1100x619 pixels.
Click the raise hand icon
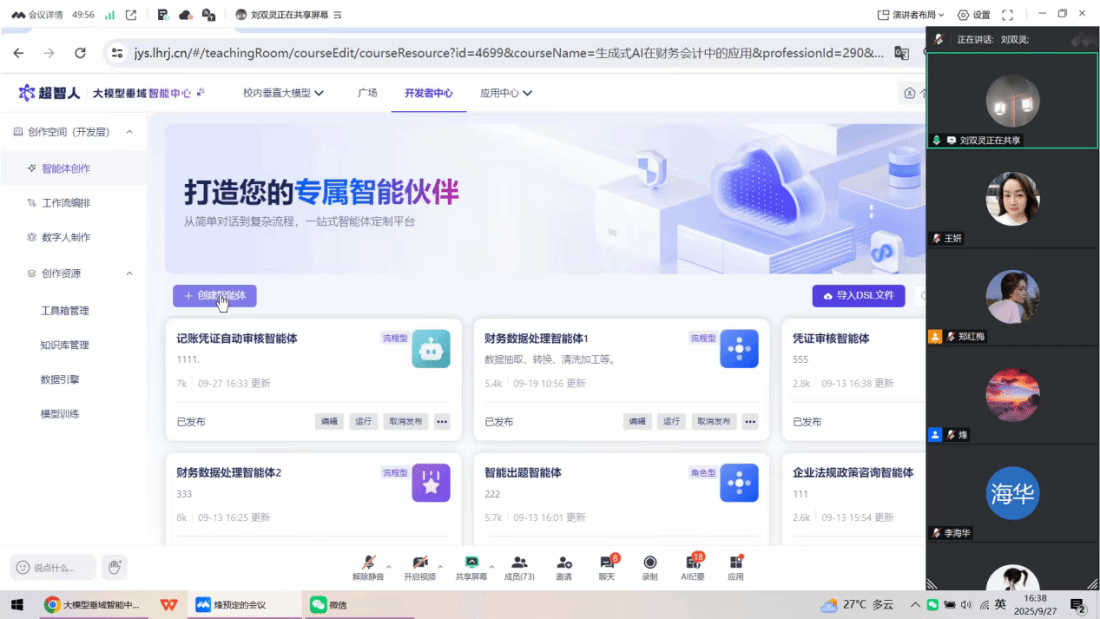(115, 567)
